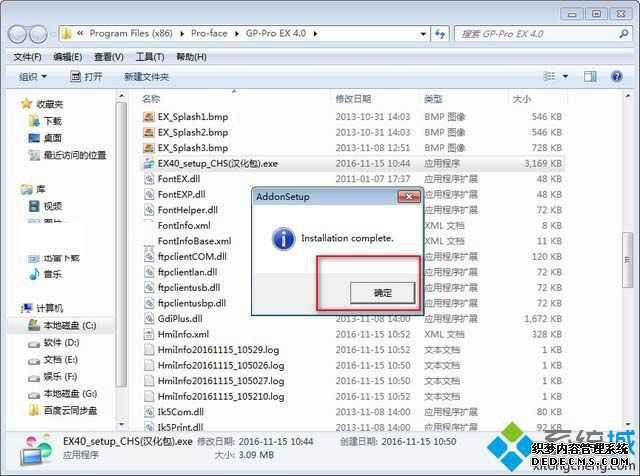Click ftpclientlan.dll file icon
Viewport: 640px width, 476px height.
point(149,272)
